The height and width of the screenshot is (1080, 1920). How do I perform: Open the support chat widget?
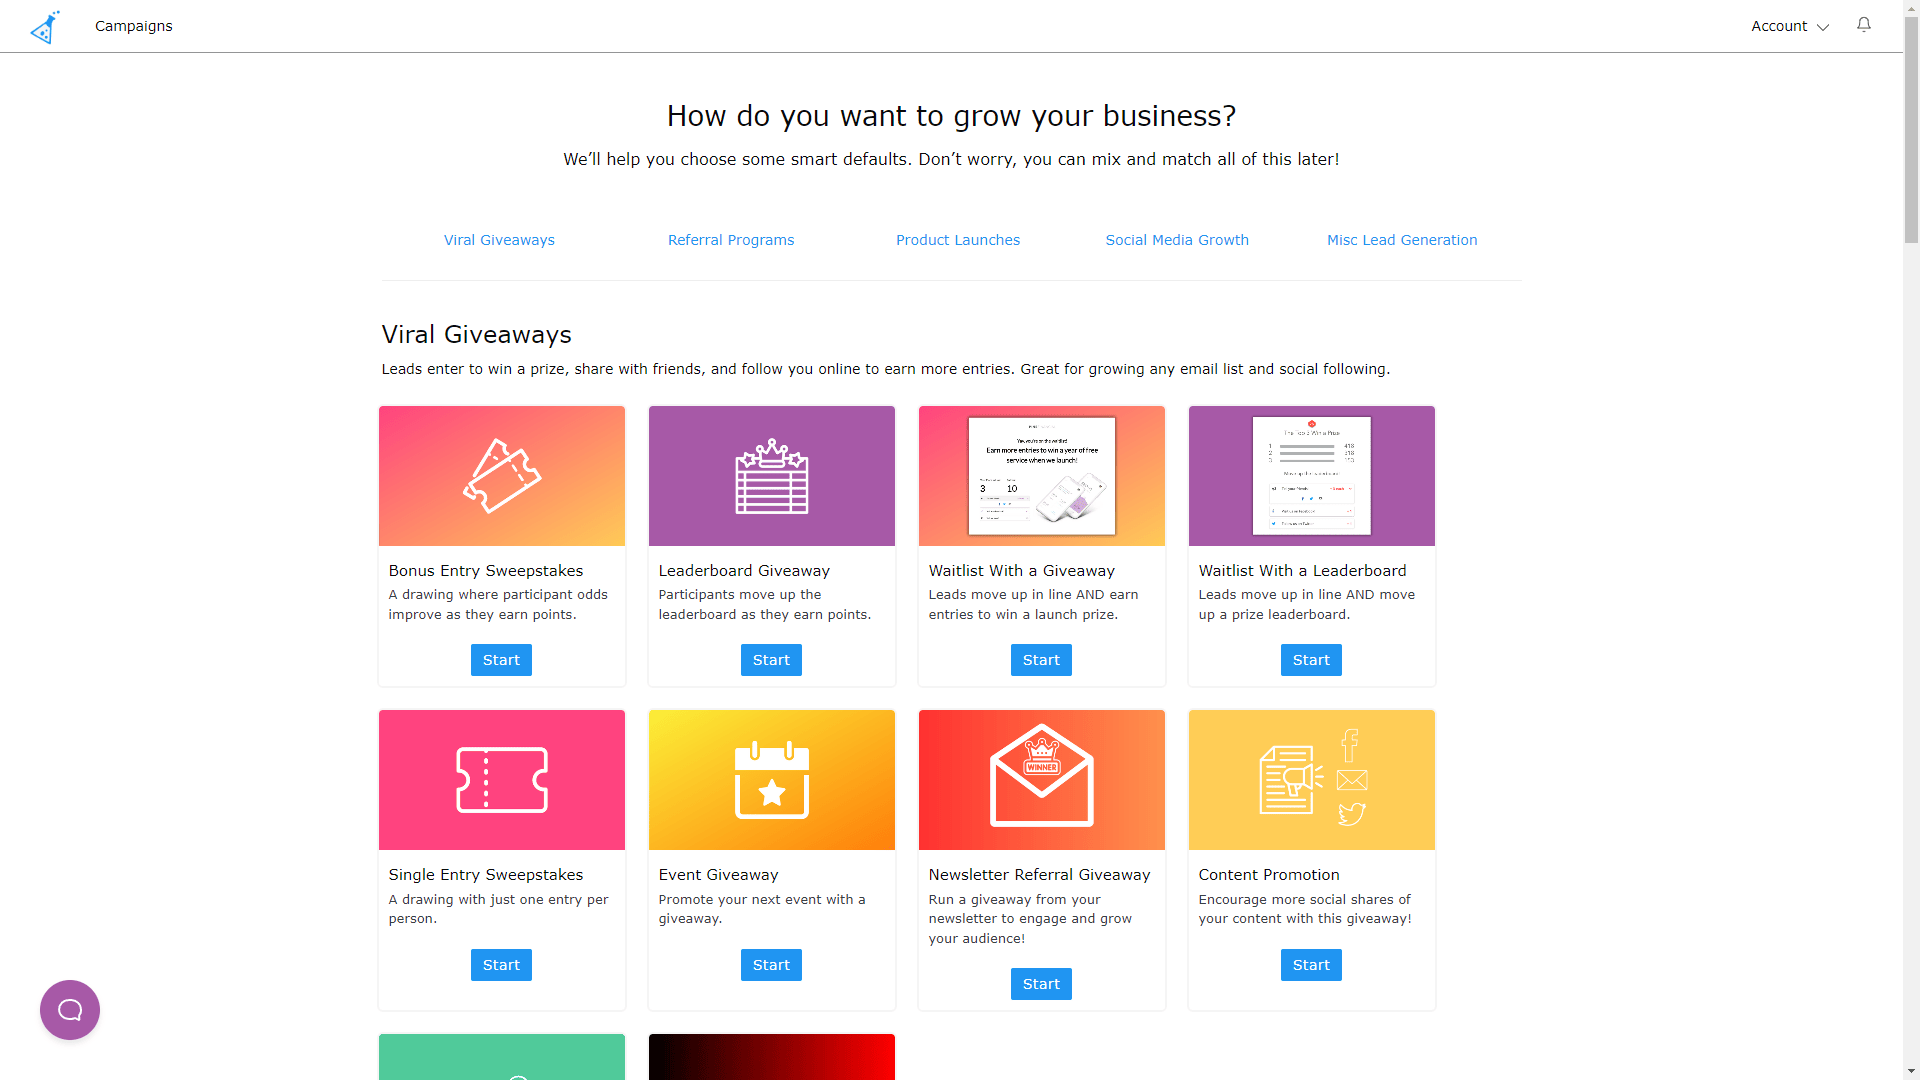(70, 1010)
